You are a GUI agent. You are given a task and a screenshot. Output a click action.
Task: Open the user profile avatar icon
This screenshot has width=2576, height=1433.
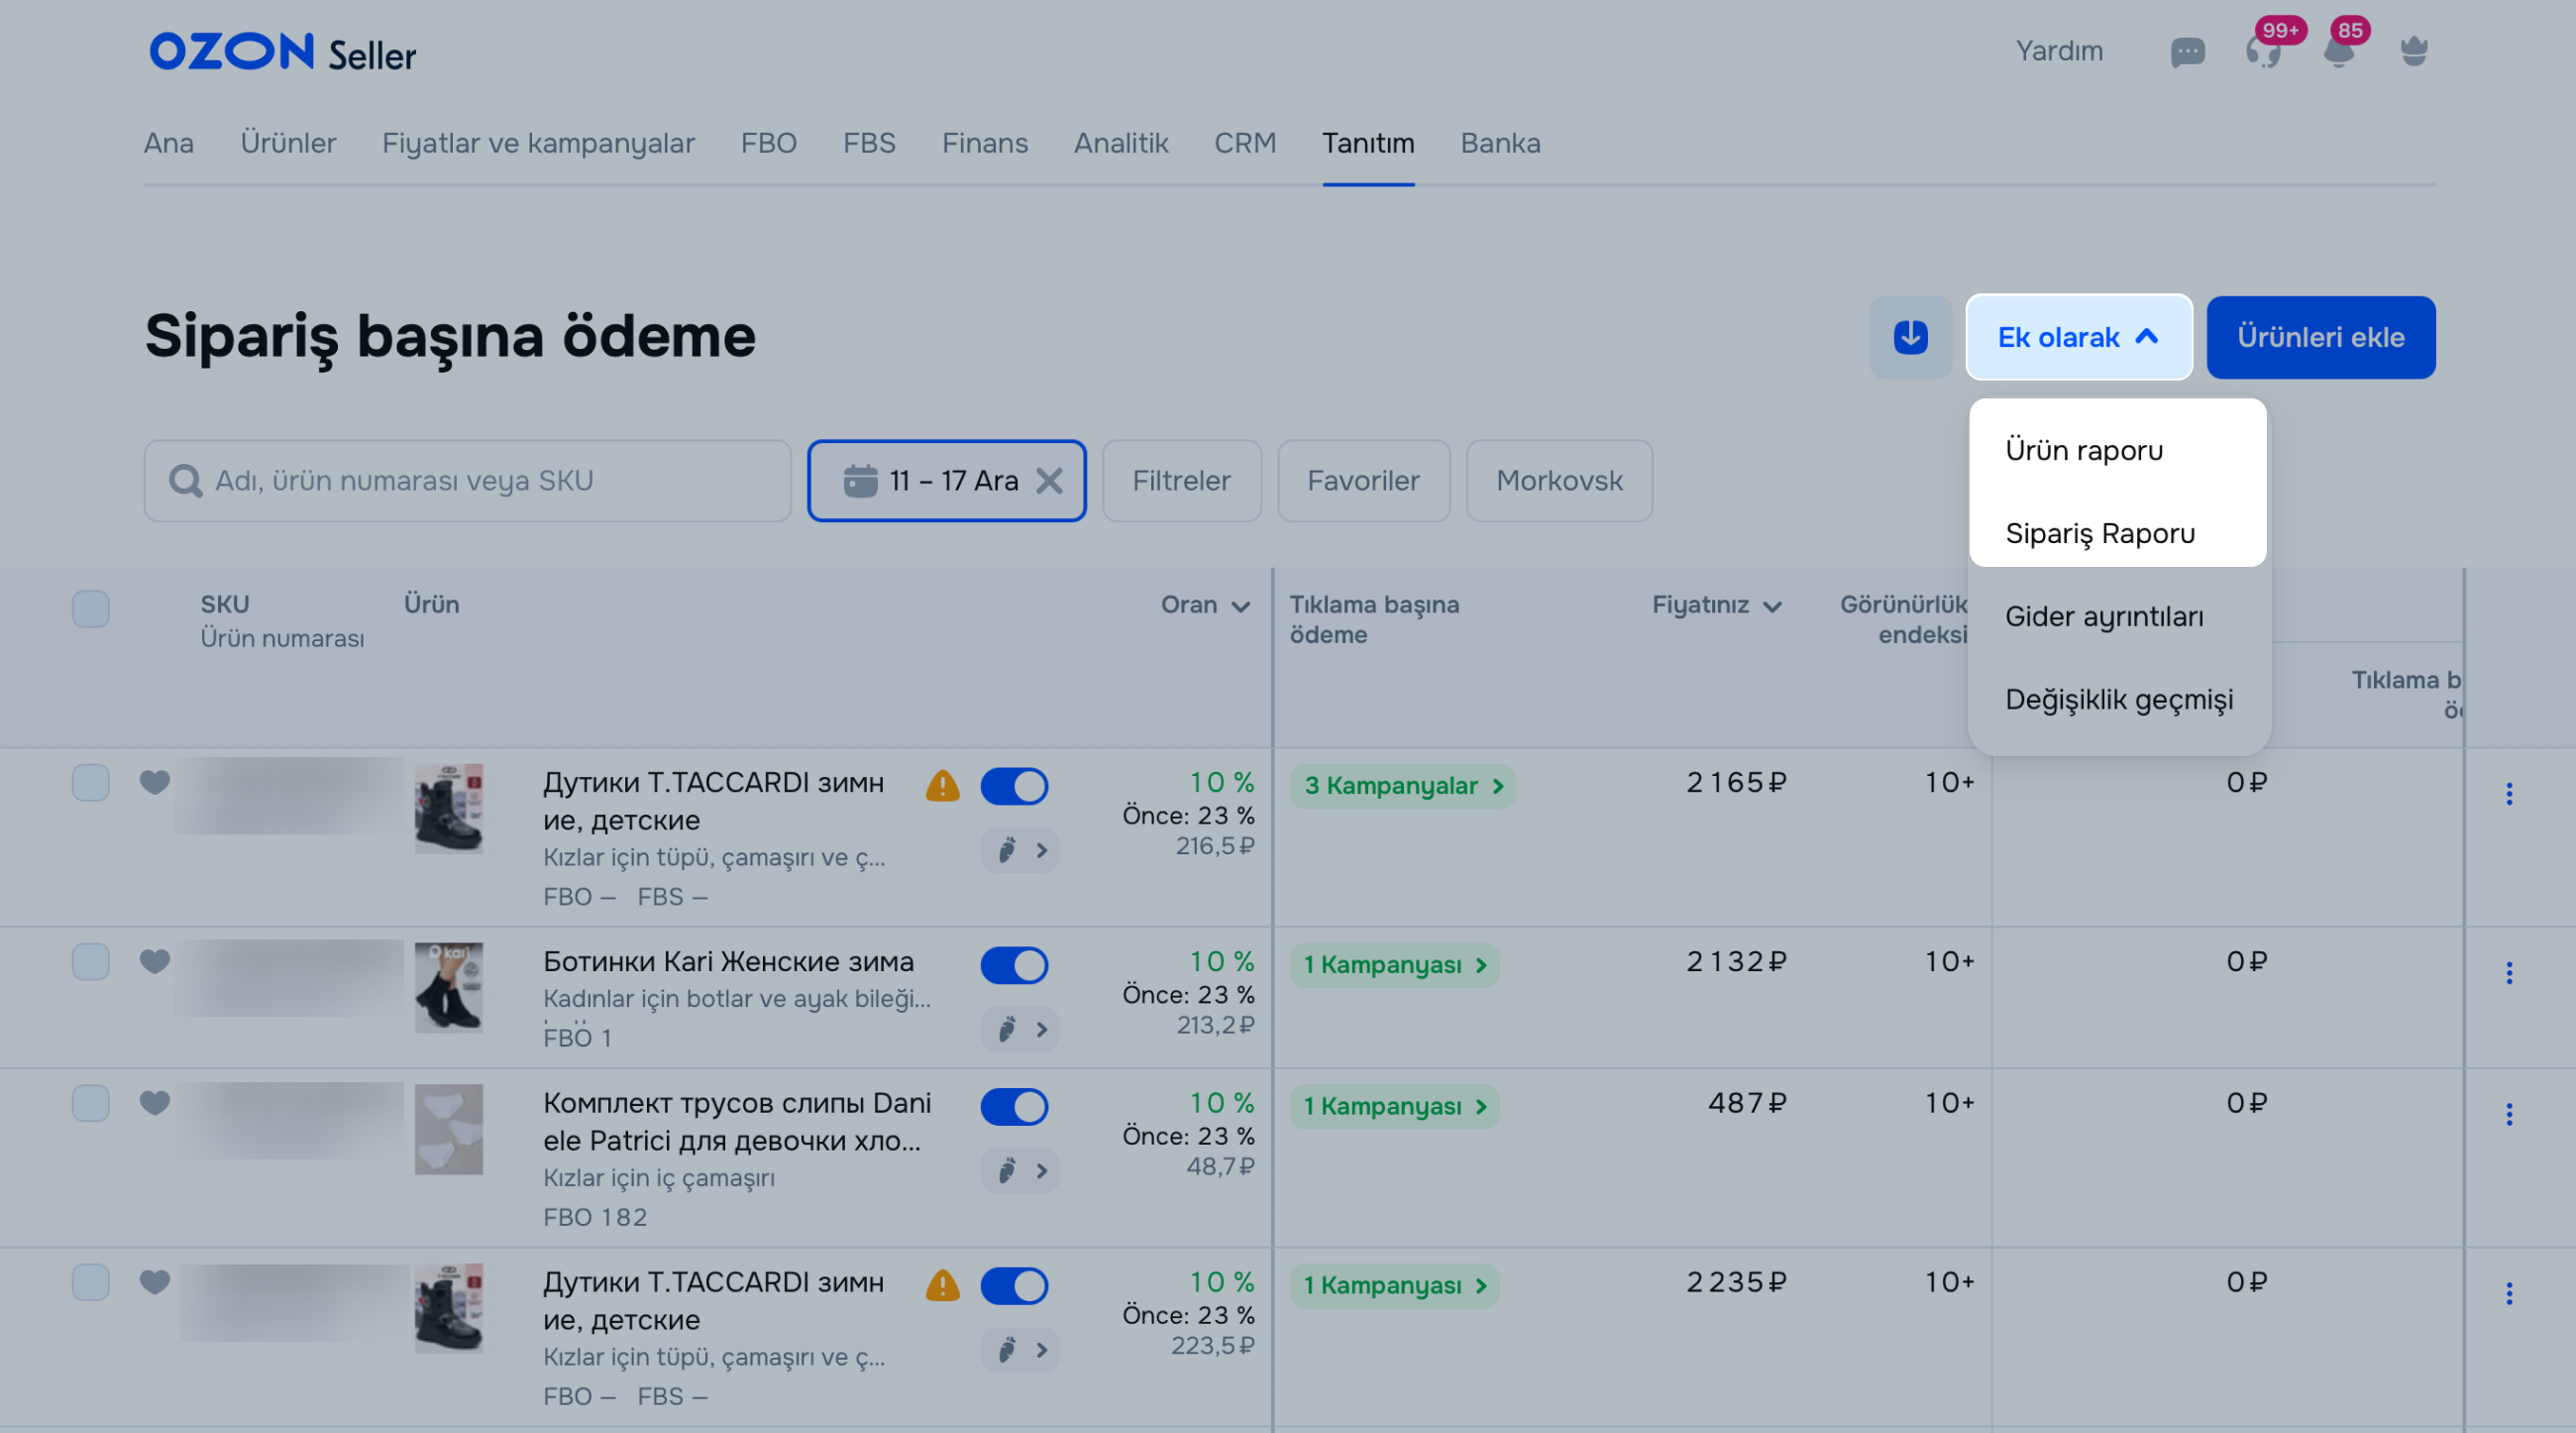pyautogui.click(x=2414, y=51)
